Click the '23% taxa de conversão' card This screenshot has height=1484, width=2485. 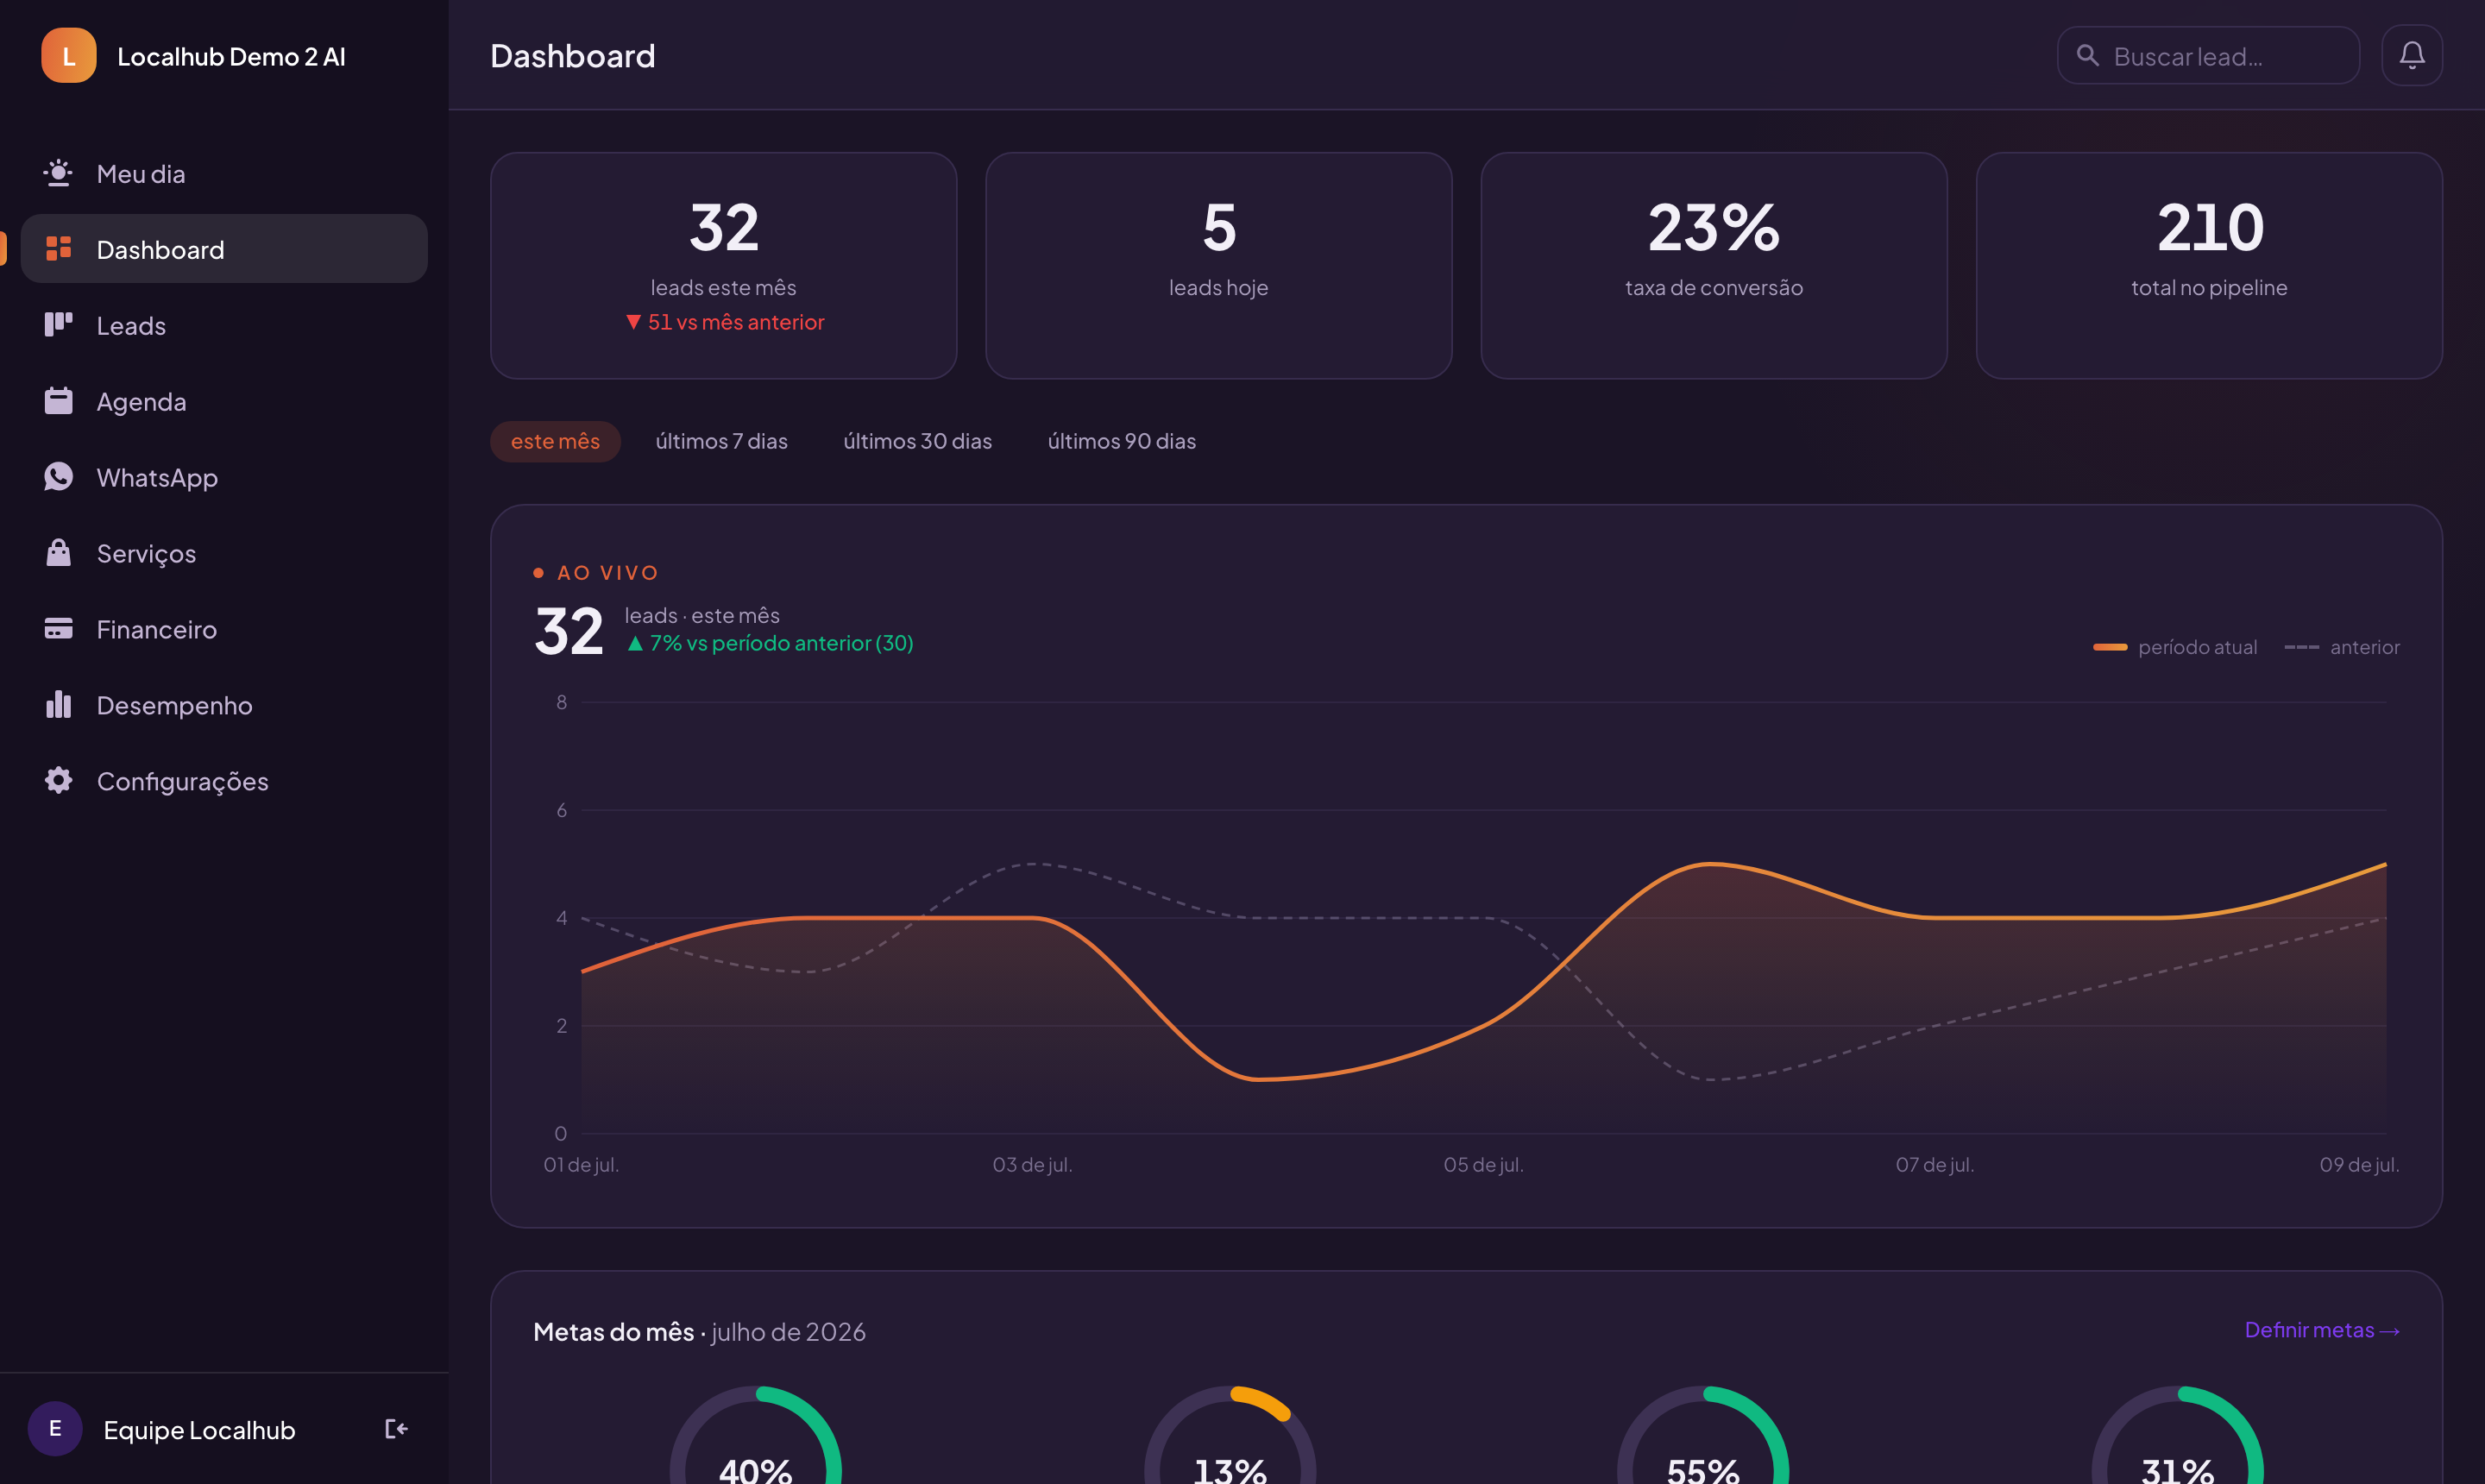click(x=1713, y=265)
